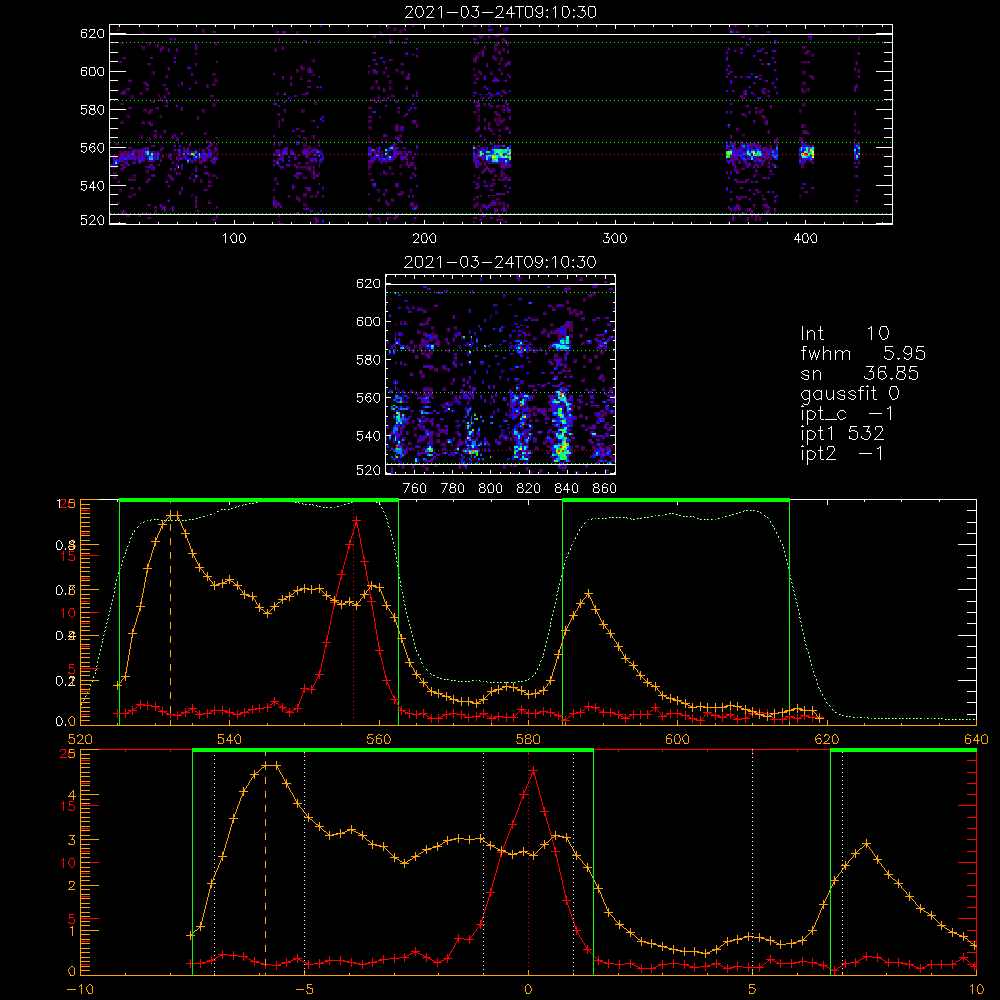Click bright emission blob near x=400 in top spectrogram
The height and width of the screenshot is (1000, 1000).
coord(807,152)
